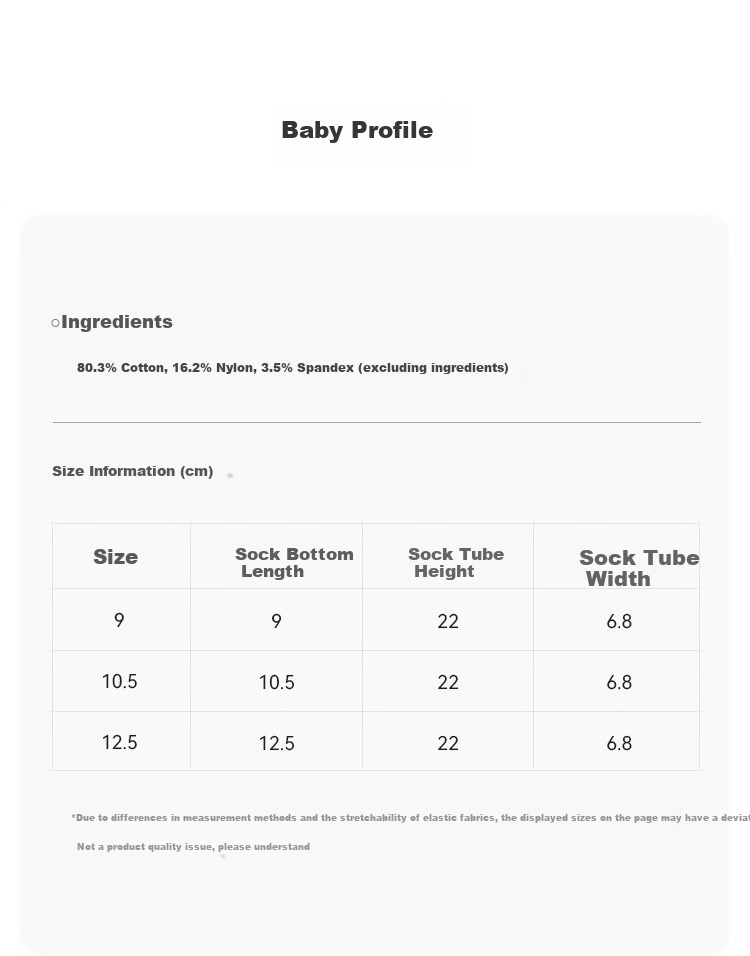Click the Baby Profile heading
The width and height of the screenshot is (750, 956).
click(357, 130)
